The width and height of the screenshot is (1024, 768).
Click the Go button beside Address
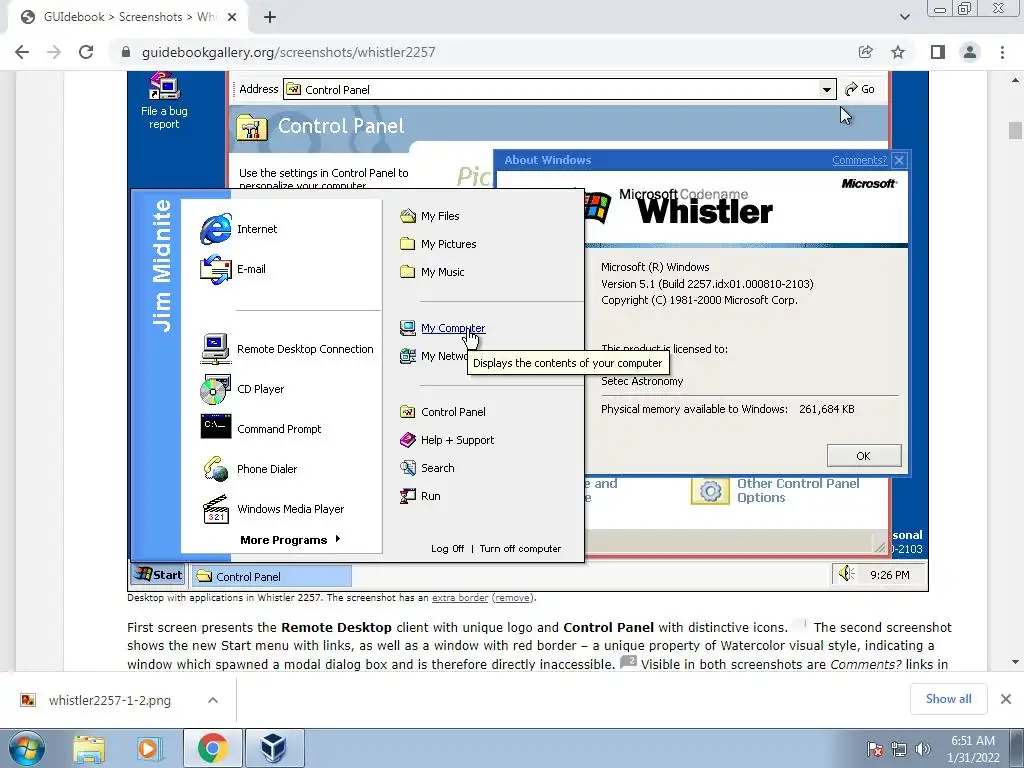[x=860, y=89]
